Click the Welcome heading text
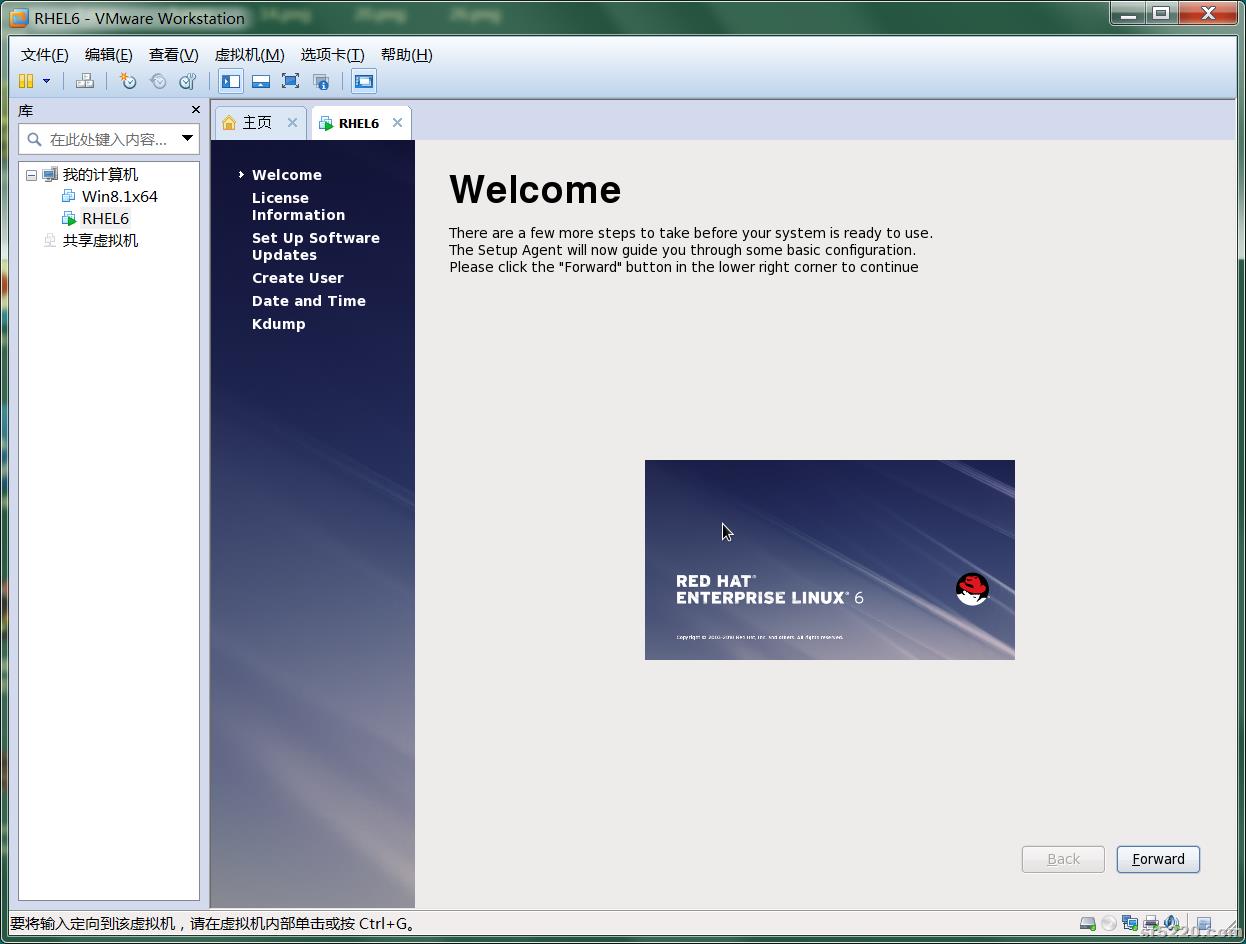 point(535,190)
